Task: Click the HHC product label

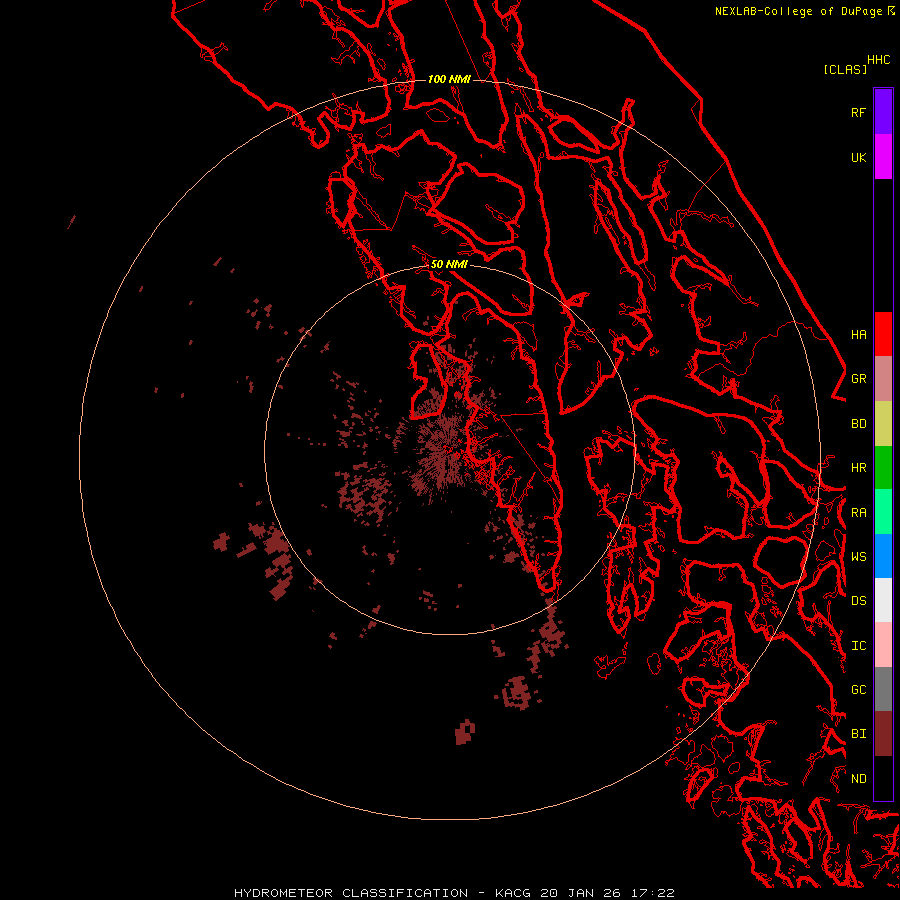Action: (878, 60)
